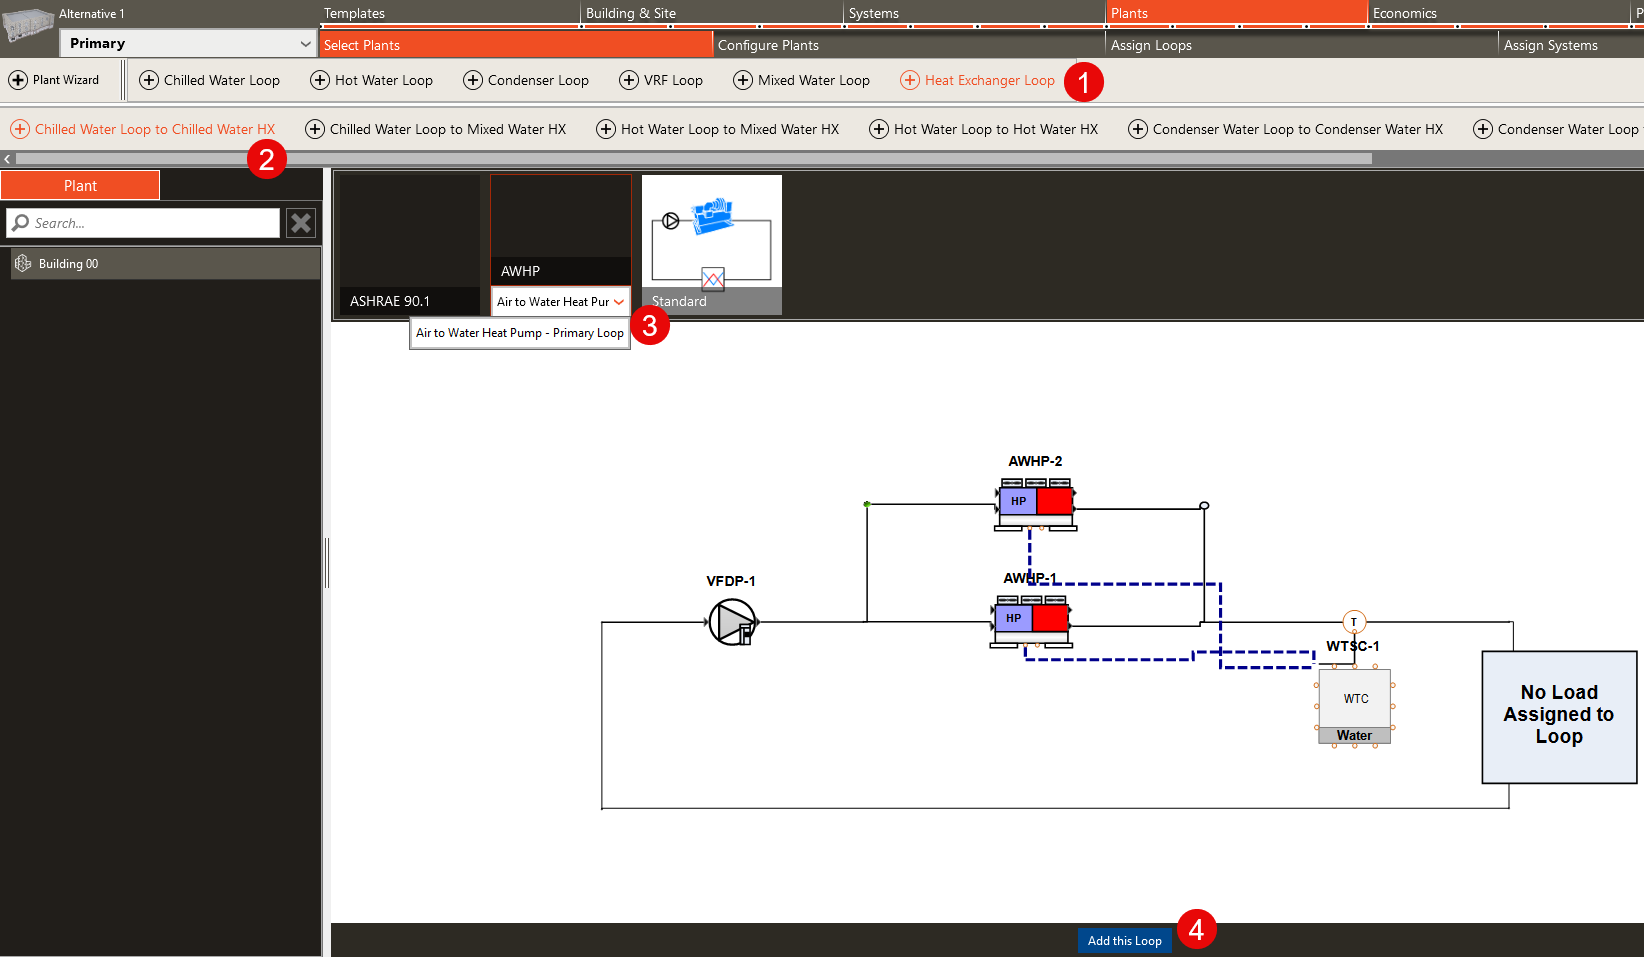1644x957 pixels.
Task: Choose Air to Water Heat Pump - Primary Loop
Action: 519,333
